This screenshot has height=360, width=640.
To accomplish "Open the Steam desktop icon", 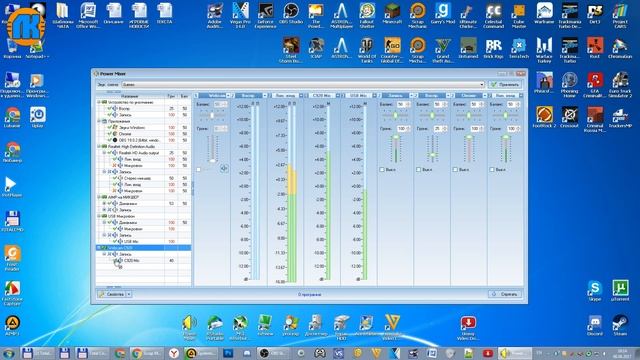I will 620,325.
